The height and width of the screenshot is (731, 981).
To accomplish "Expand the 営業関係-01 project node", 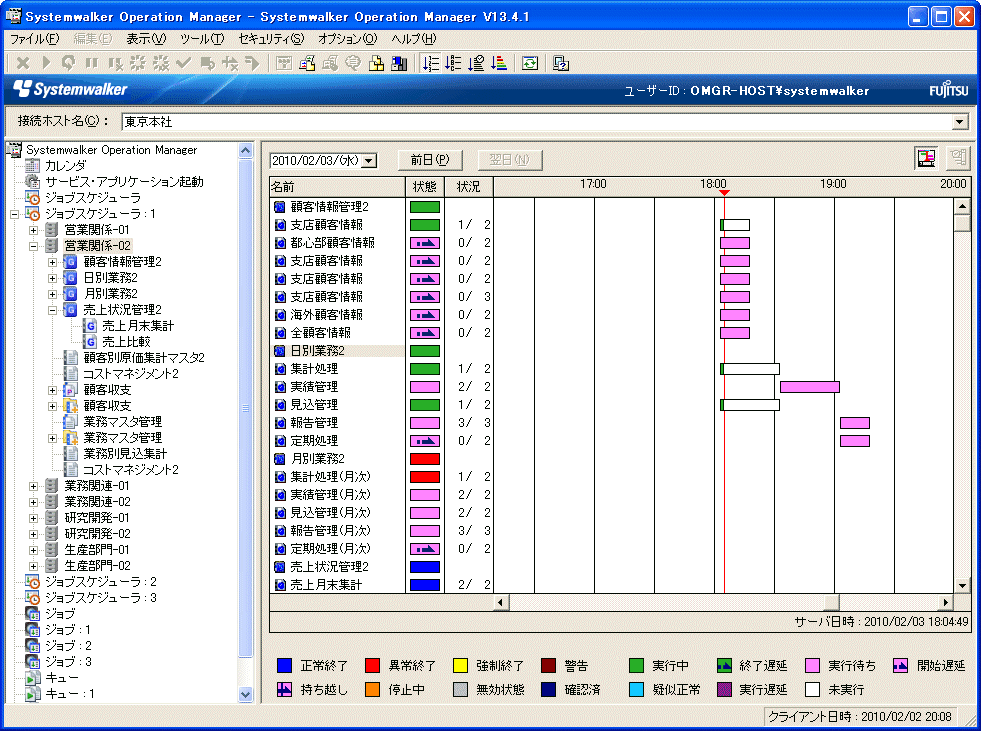I will (34, 230).
